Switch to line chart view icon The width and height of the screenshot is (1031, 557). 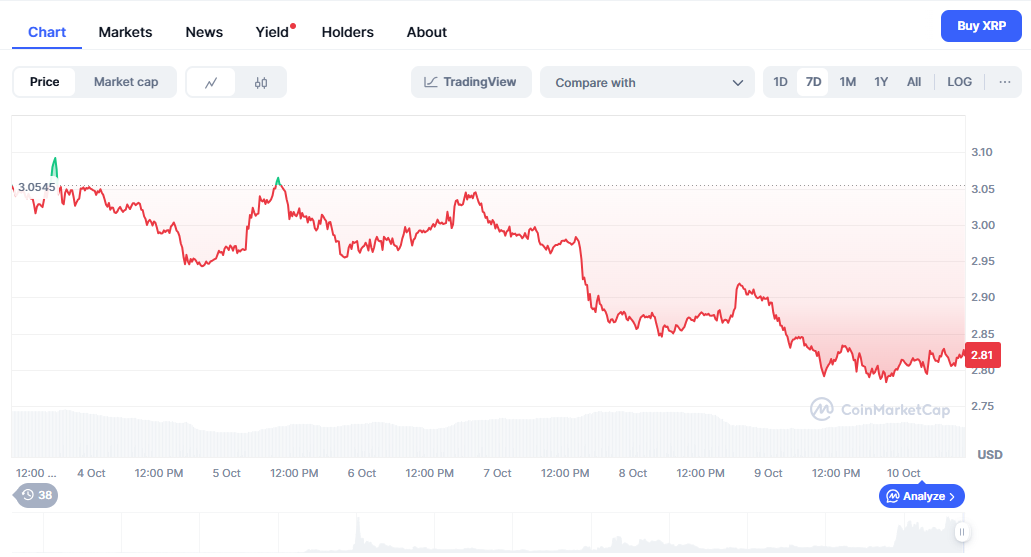click(211, 82)
